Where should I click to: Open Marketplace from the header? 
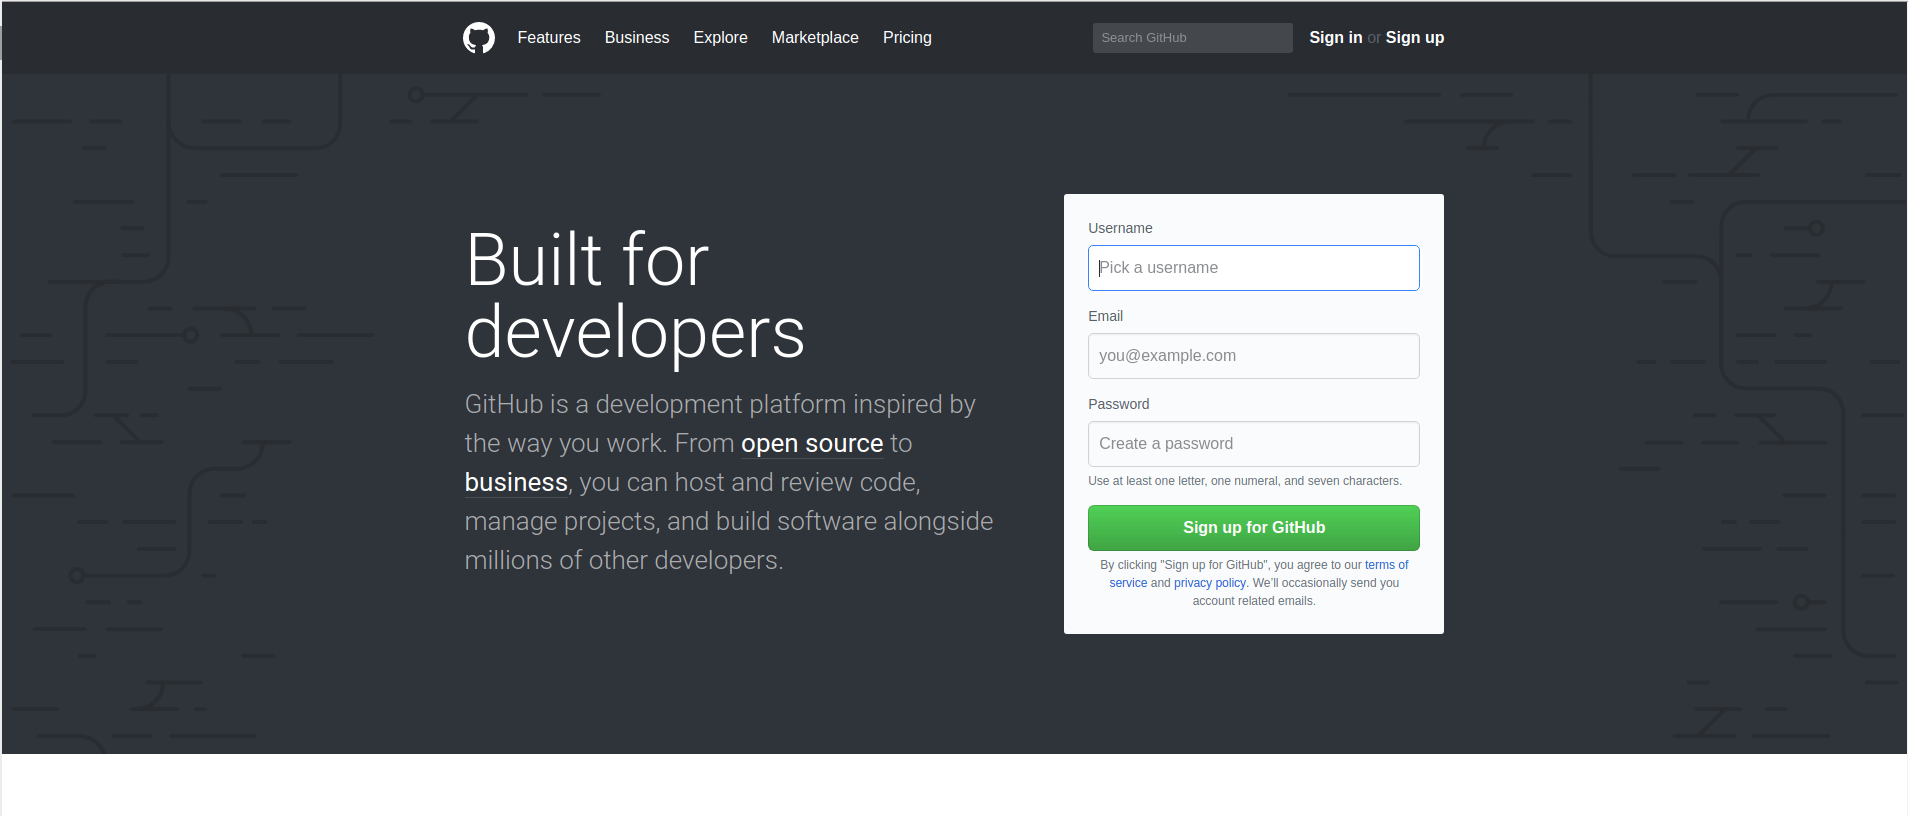[815, 38]
